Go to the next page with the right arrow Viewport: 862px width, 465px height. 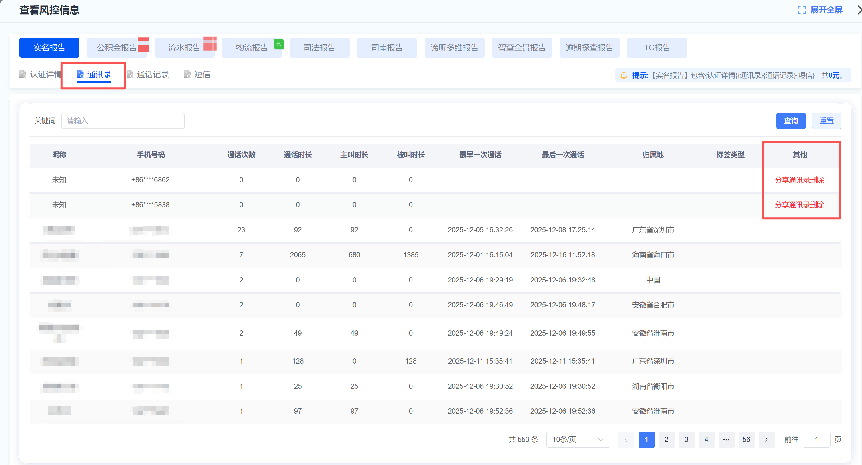pos(767,439)
